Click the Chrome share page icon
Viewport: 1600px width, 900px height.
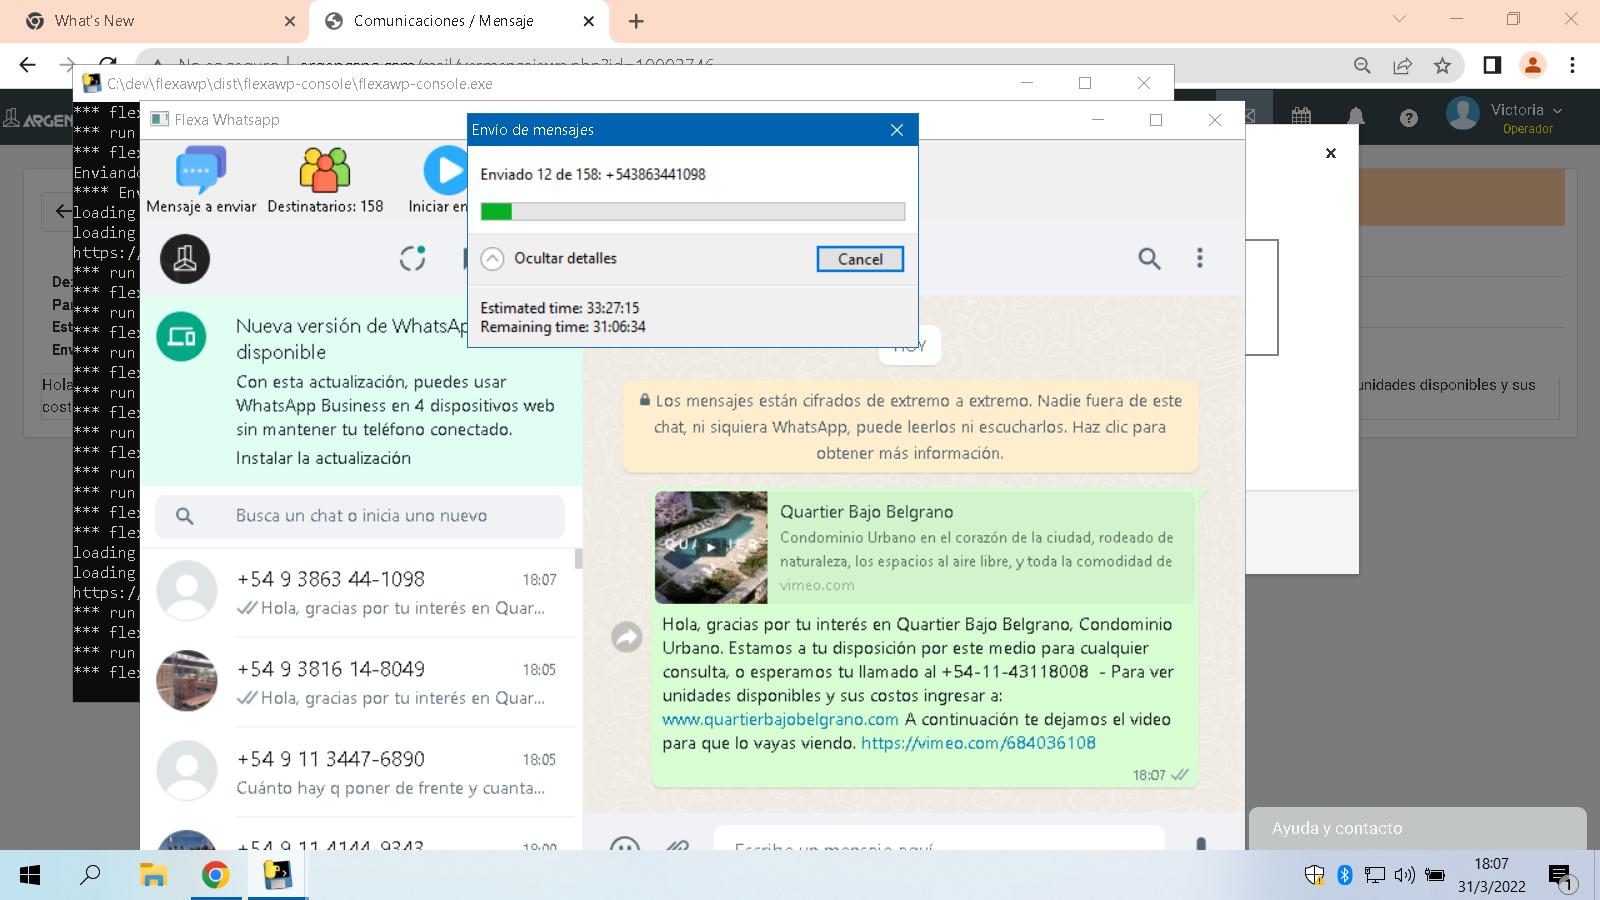click(1402, 65)
